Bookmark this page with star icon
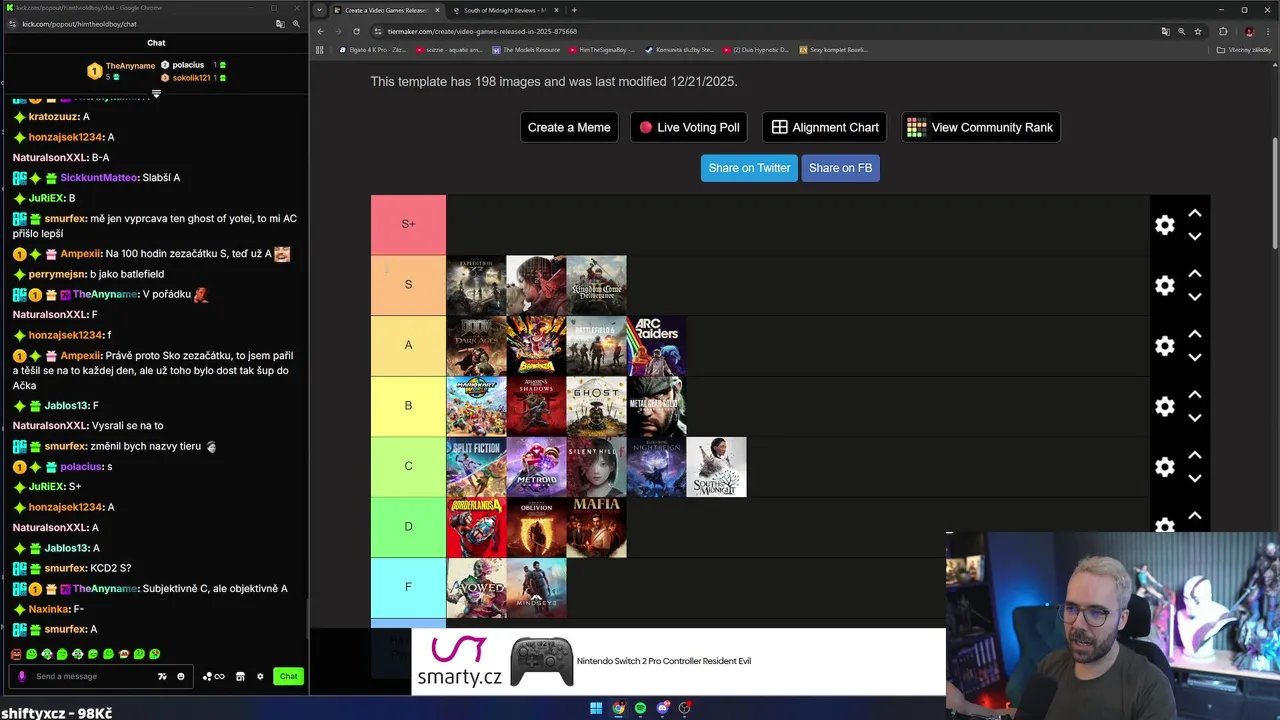 click(x=1198, y=31)
